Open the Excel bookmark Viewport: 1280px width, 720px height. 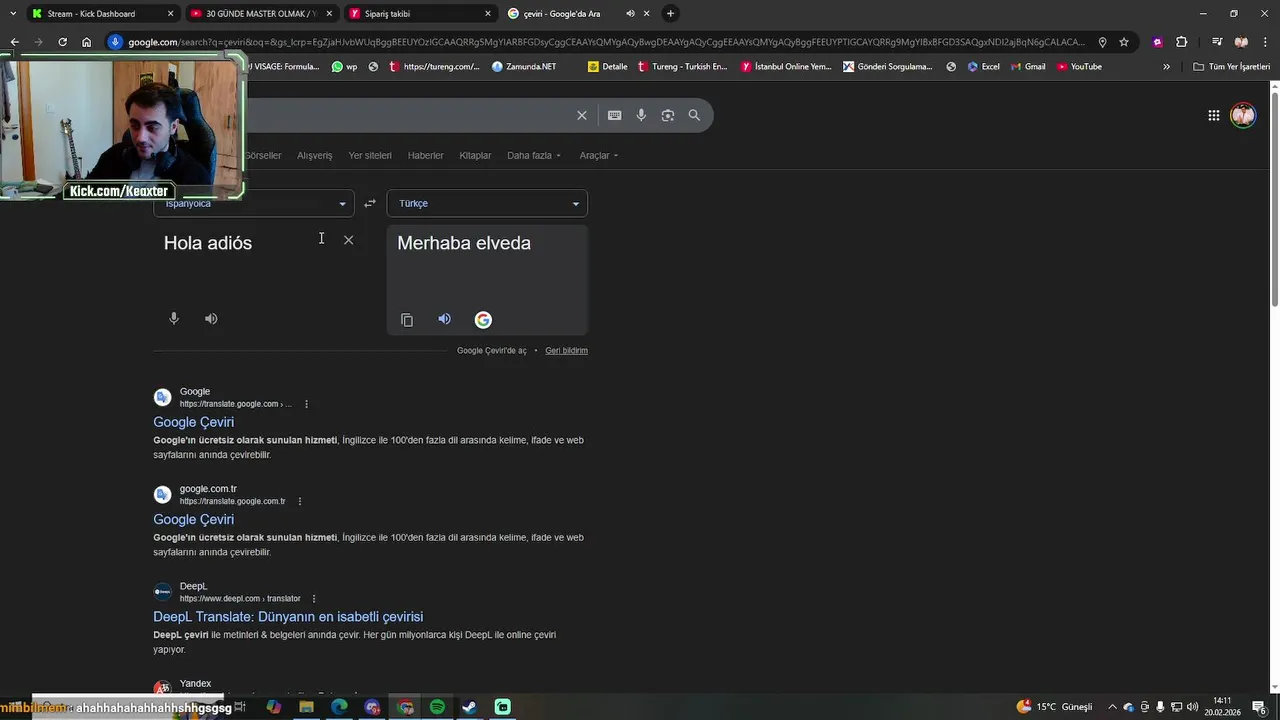tap(983, 67)
